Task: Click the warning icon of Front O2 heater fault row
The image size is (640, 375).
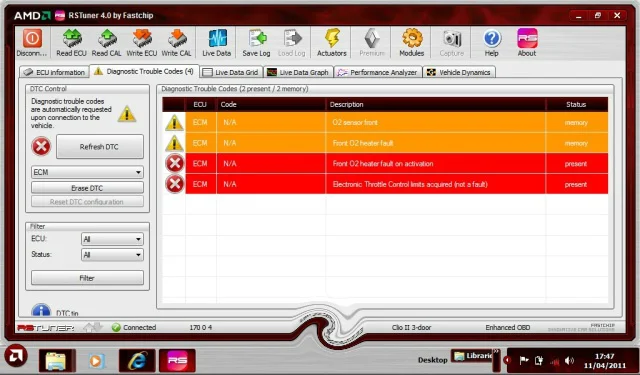Action: coord(174,143)
